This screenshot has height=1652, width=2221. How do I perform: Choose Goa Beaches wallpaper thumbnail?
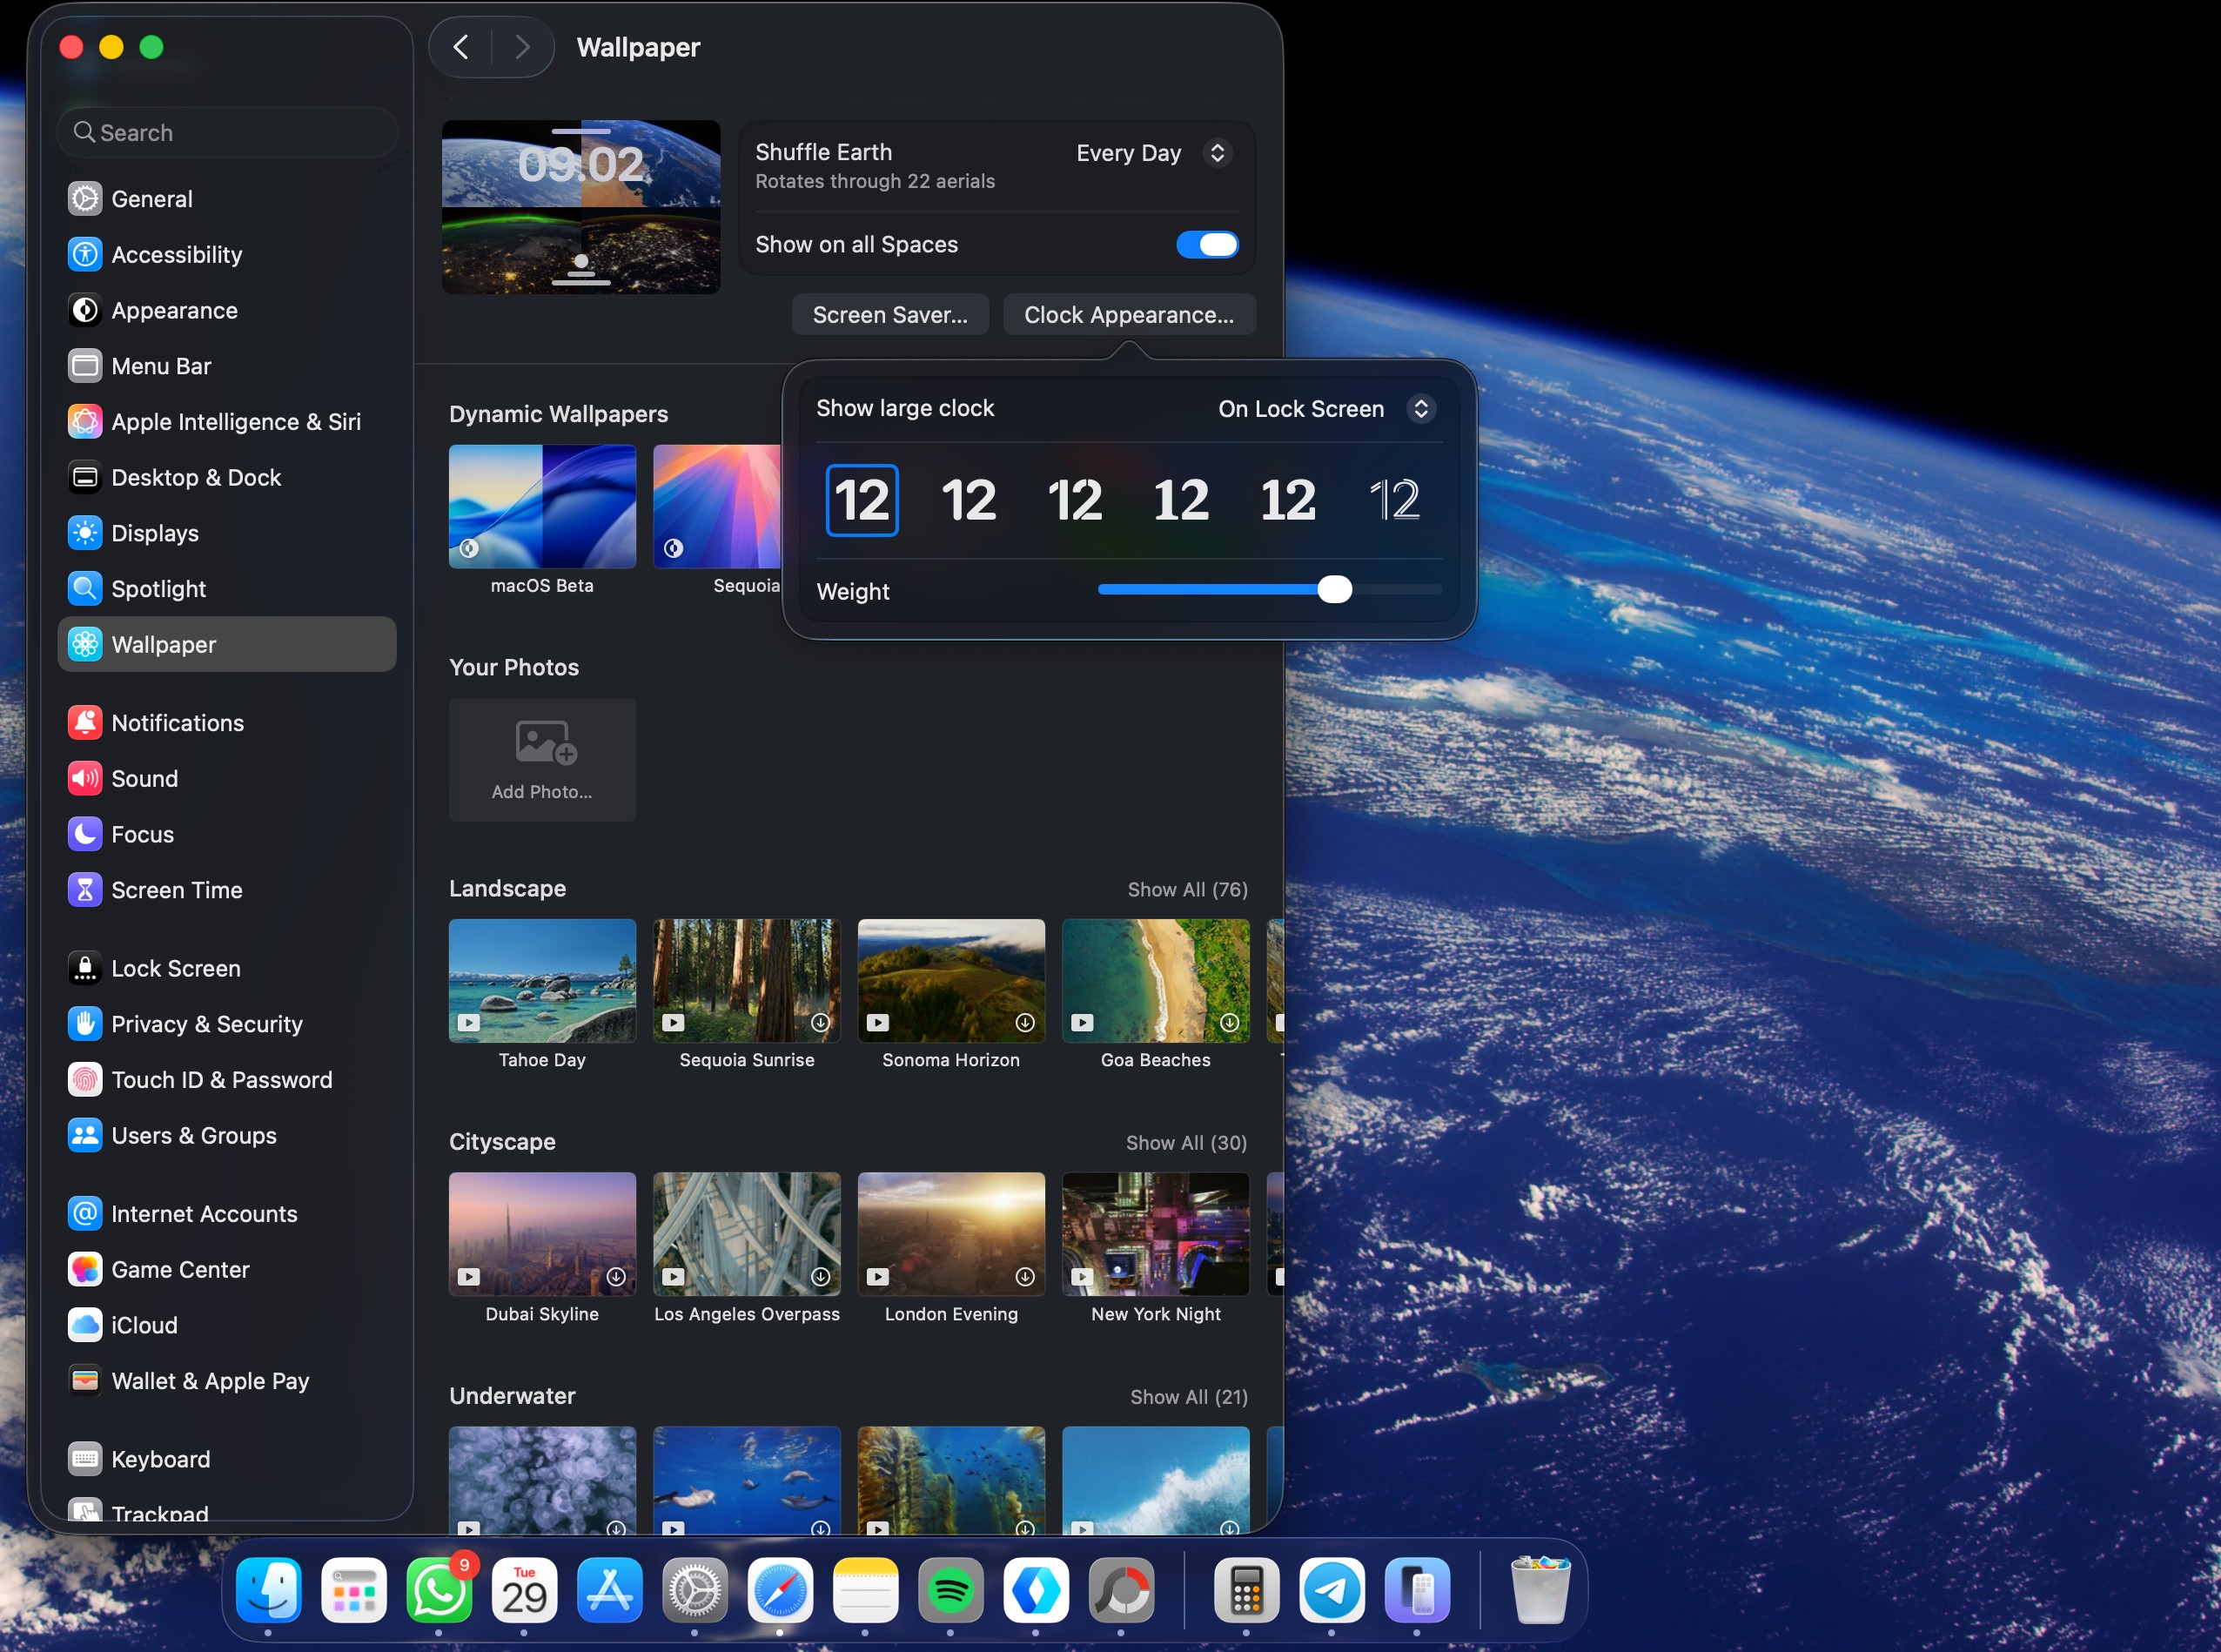tap(1155, 981)
